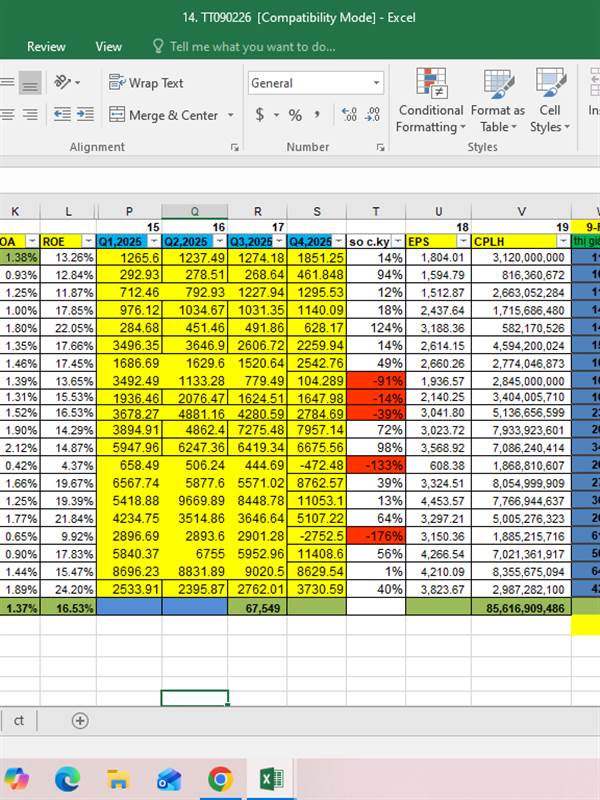Click the Tell me what you want box
Viewport: 600px width, 800px height.
pyautogui.click(x=244, y=46)
